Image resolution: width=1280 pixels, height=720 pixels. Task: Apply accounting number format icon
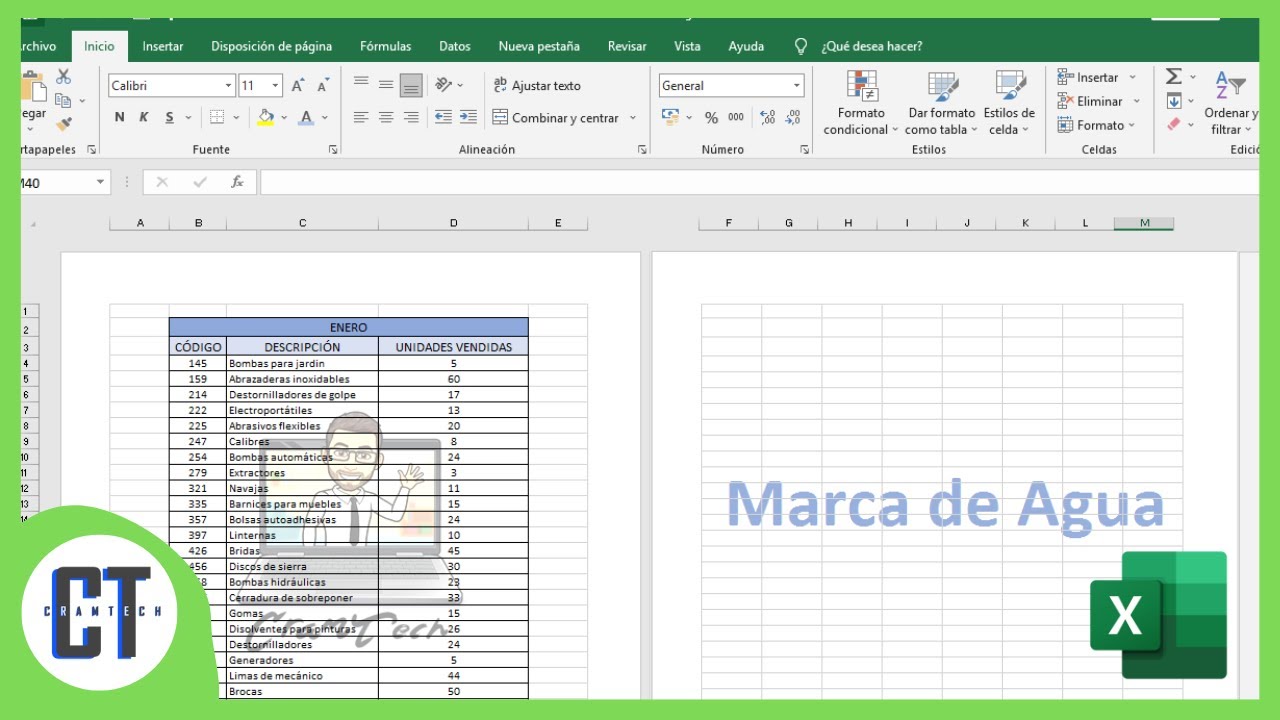tap(671, 117)
